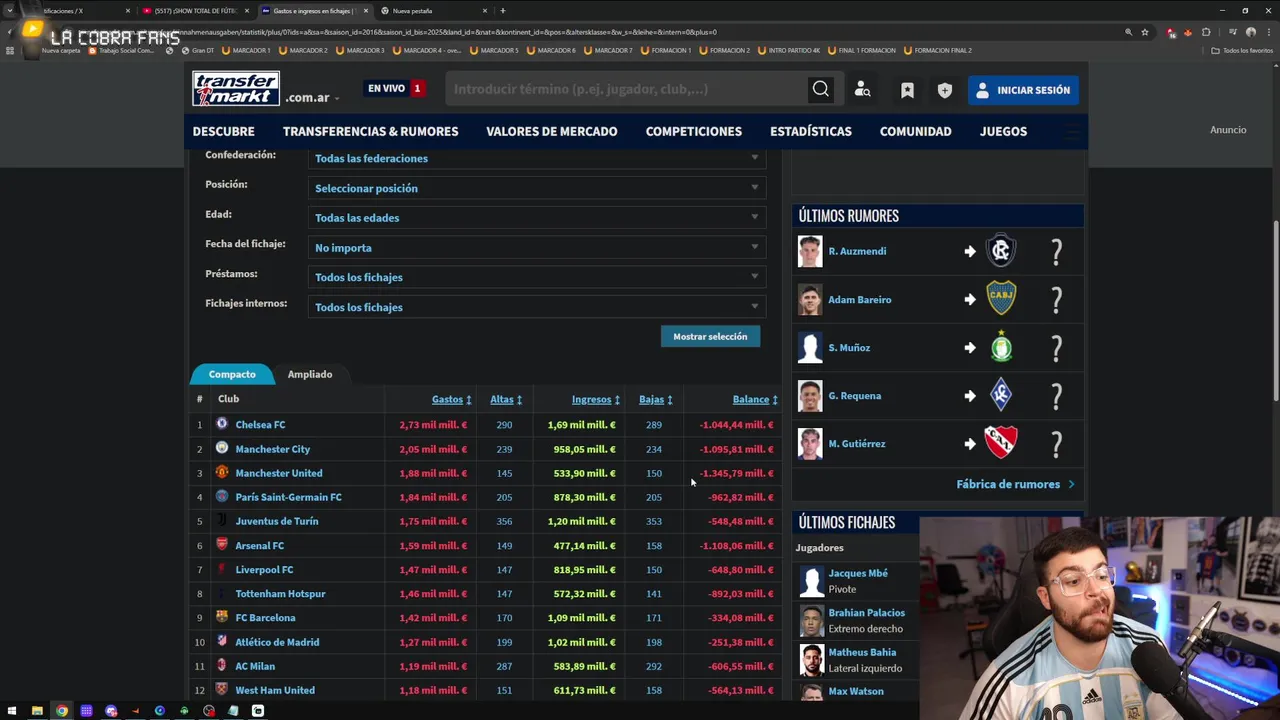Viewport: 1280px width, 720px height.
Task: Click the Manchester City crest icon
Action: [222, 448]
